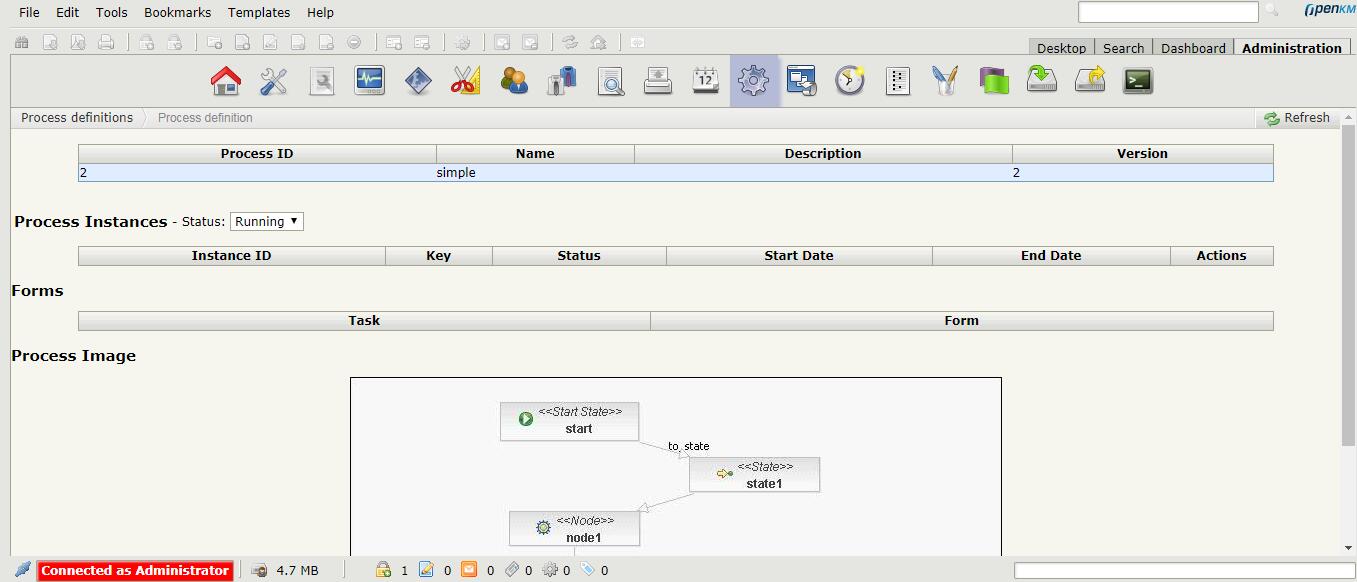Open the Templates menu
This screenshot has height=582, width=1357.
point(259,13)
